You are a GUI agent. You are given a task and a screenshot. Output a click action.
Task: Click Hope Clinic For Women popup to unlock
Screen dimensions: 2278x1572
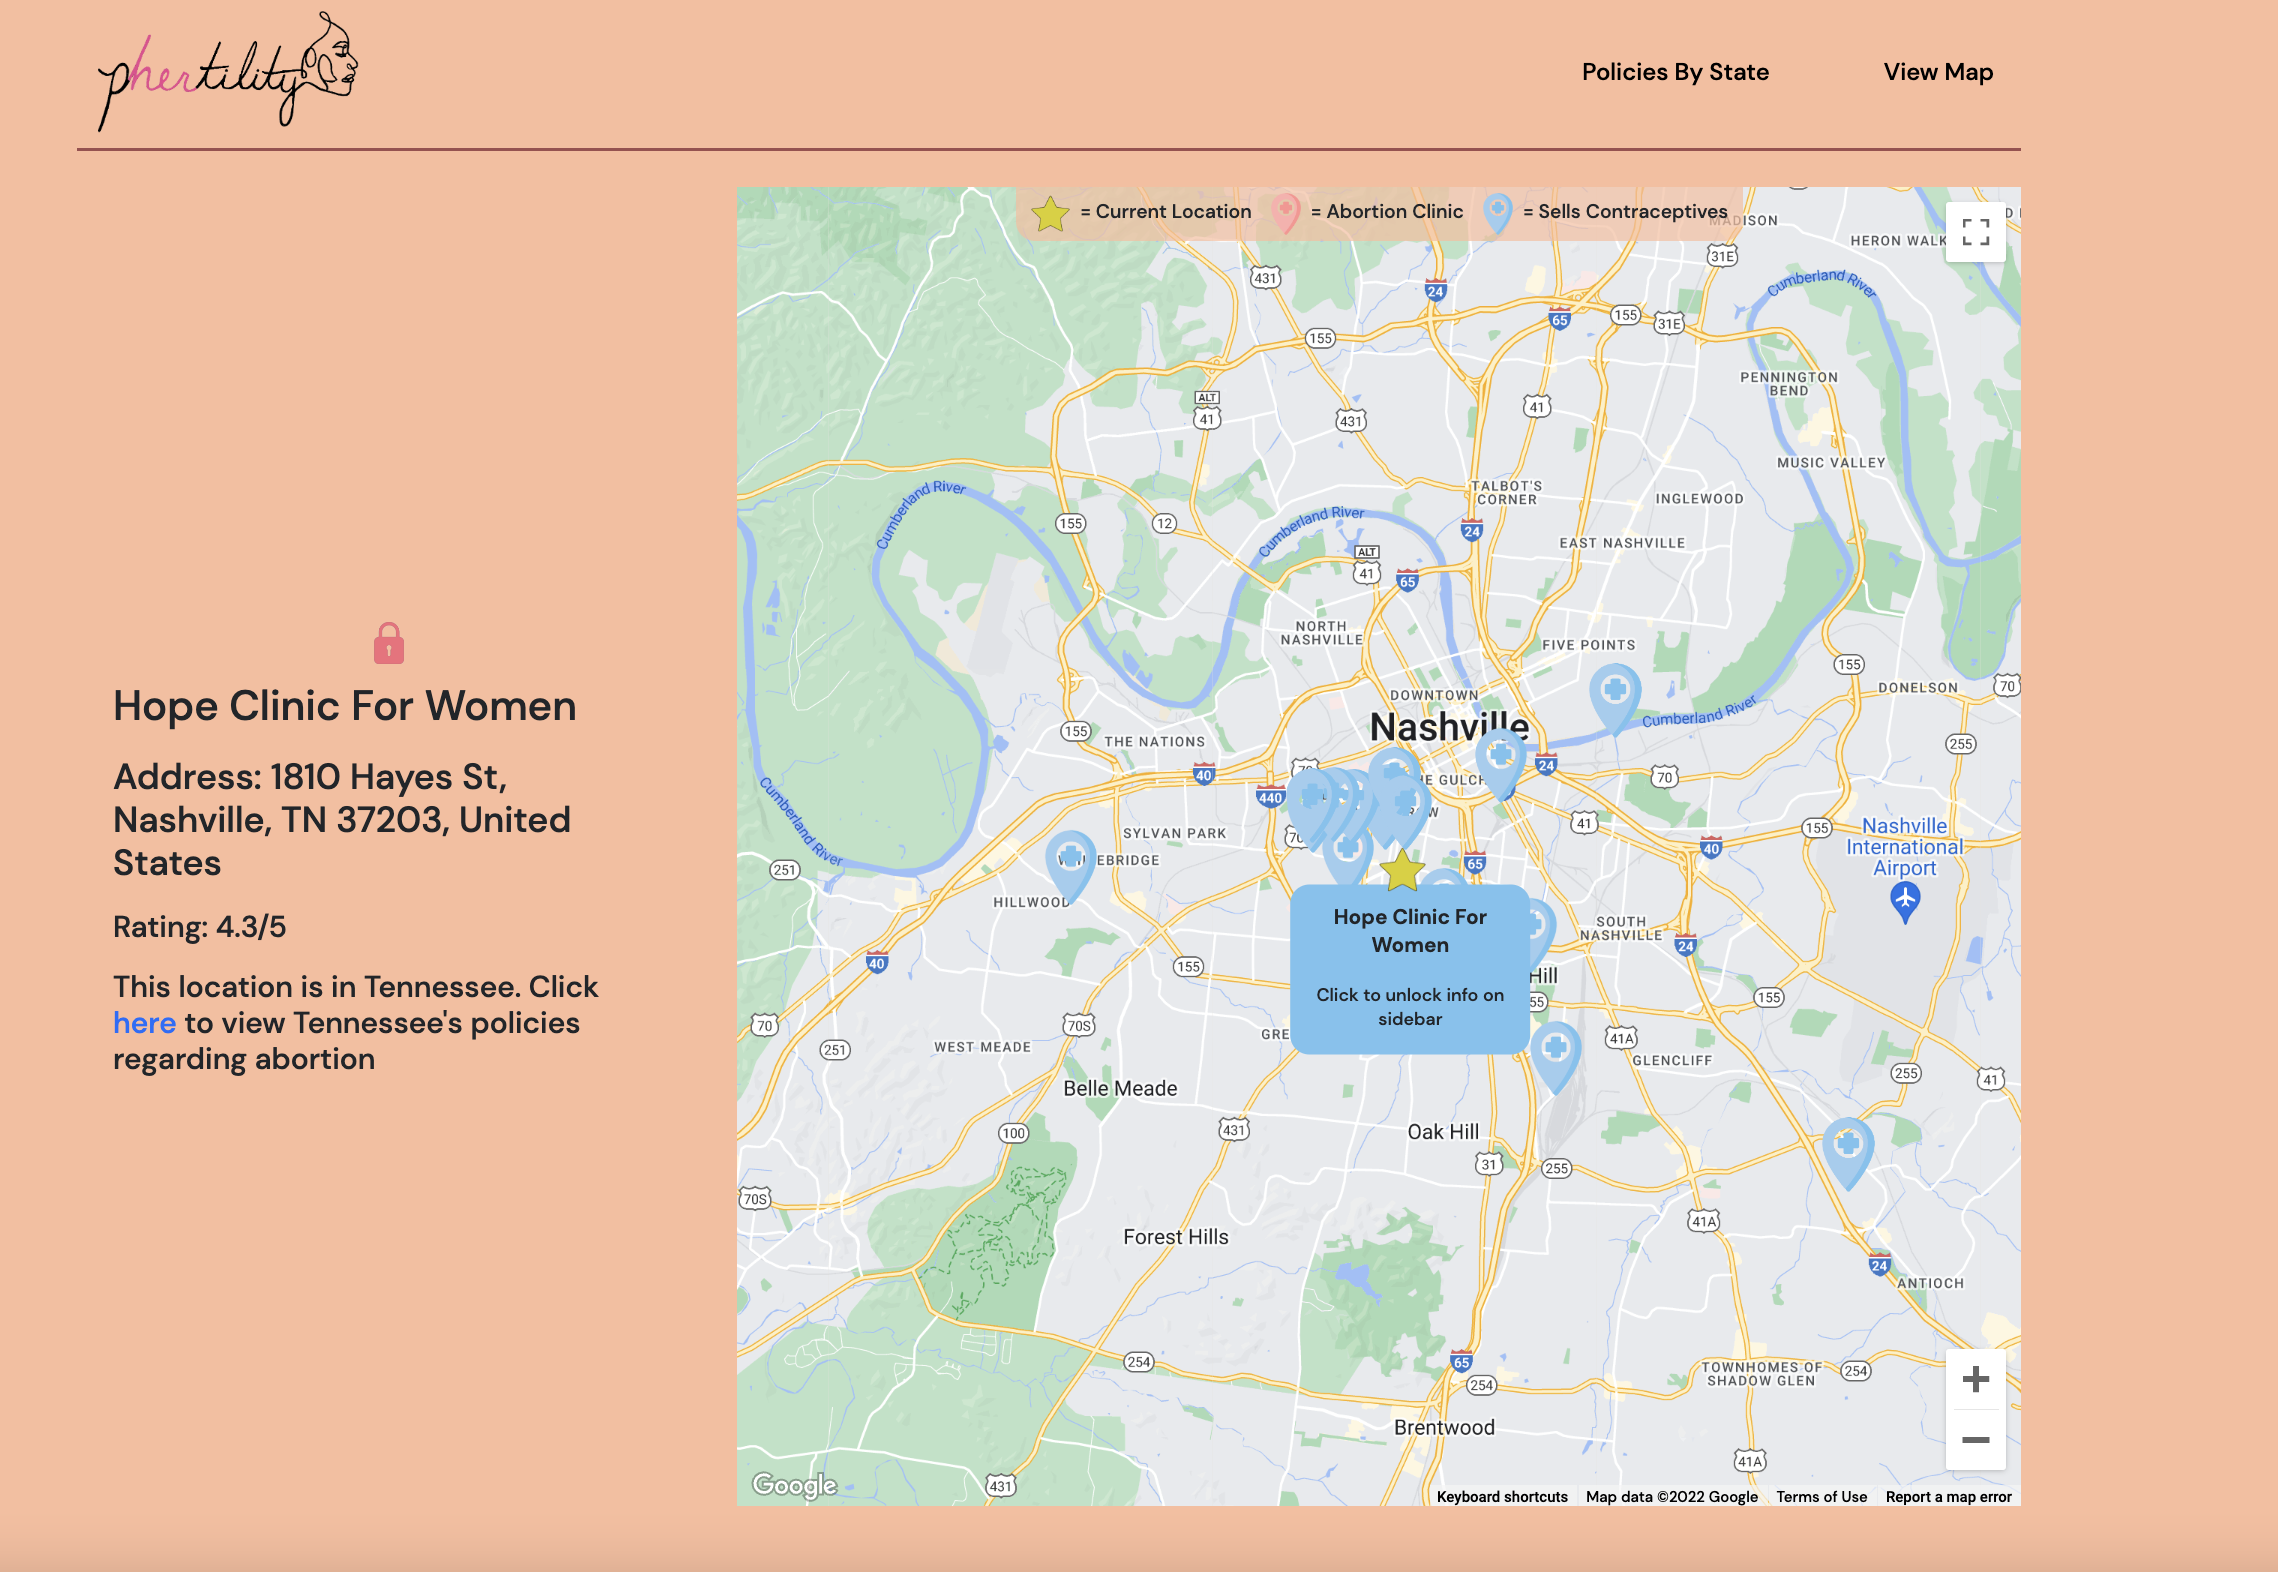click(1409, 968)
